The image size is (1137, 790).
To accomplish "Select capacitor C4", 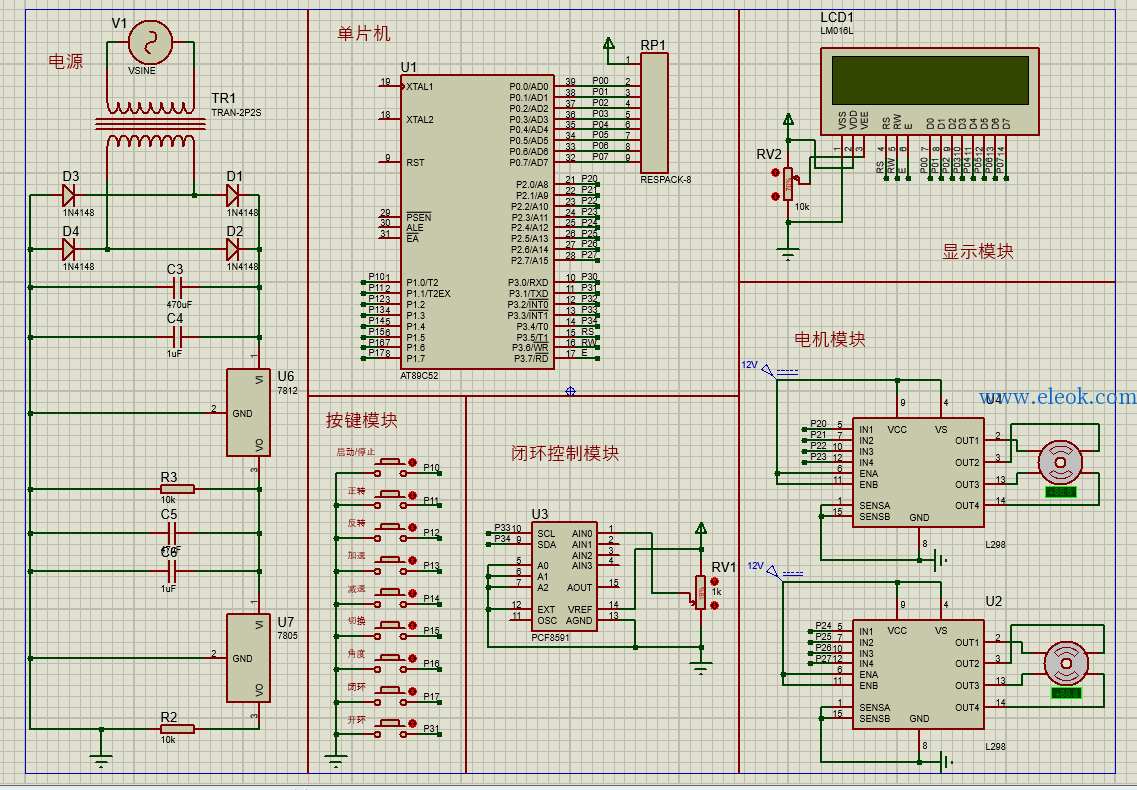I will coord(175,337).
